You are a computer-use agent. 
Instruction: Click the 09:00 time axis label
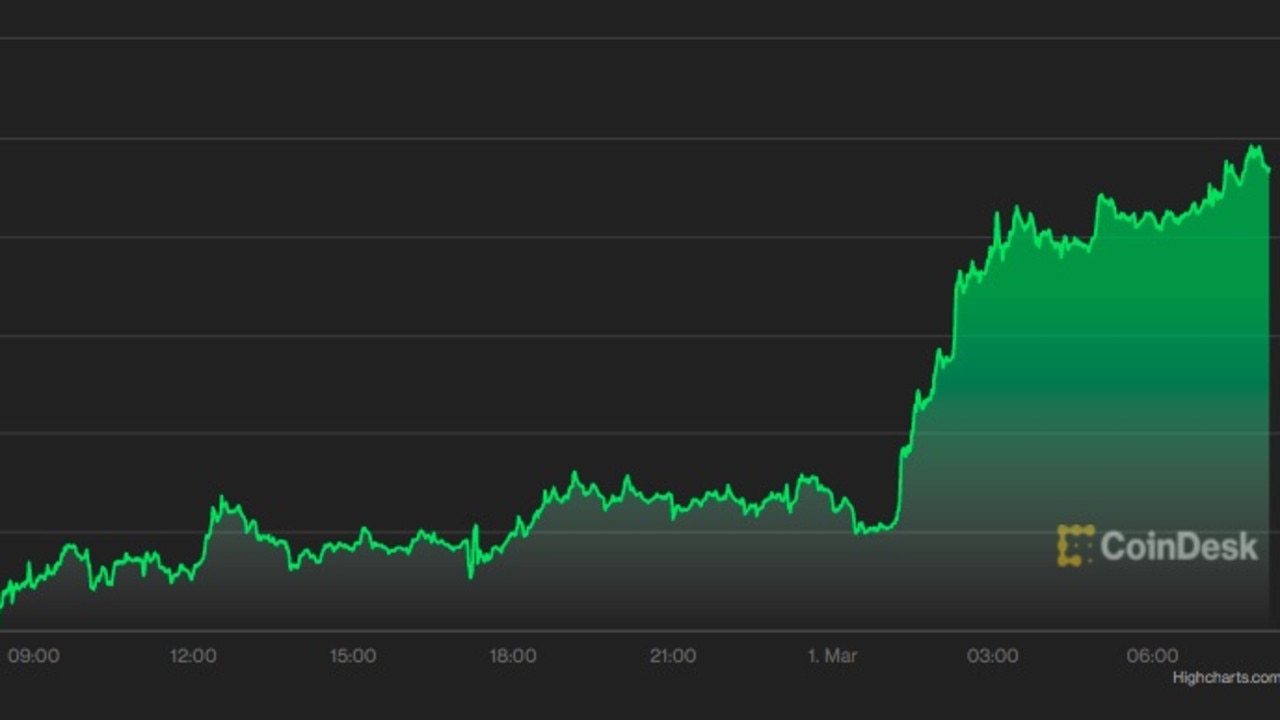coord(33,656)
